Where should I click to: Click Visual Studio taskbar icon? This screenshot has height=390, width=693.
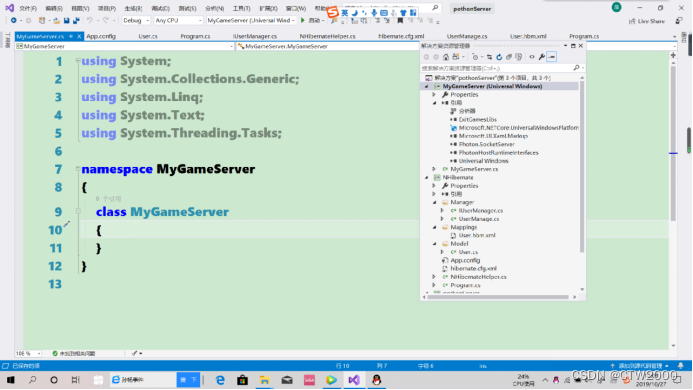click(x=354, y=380)
